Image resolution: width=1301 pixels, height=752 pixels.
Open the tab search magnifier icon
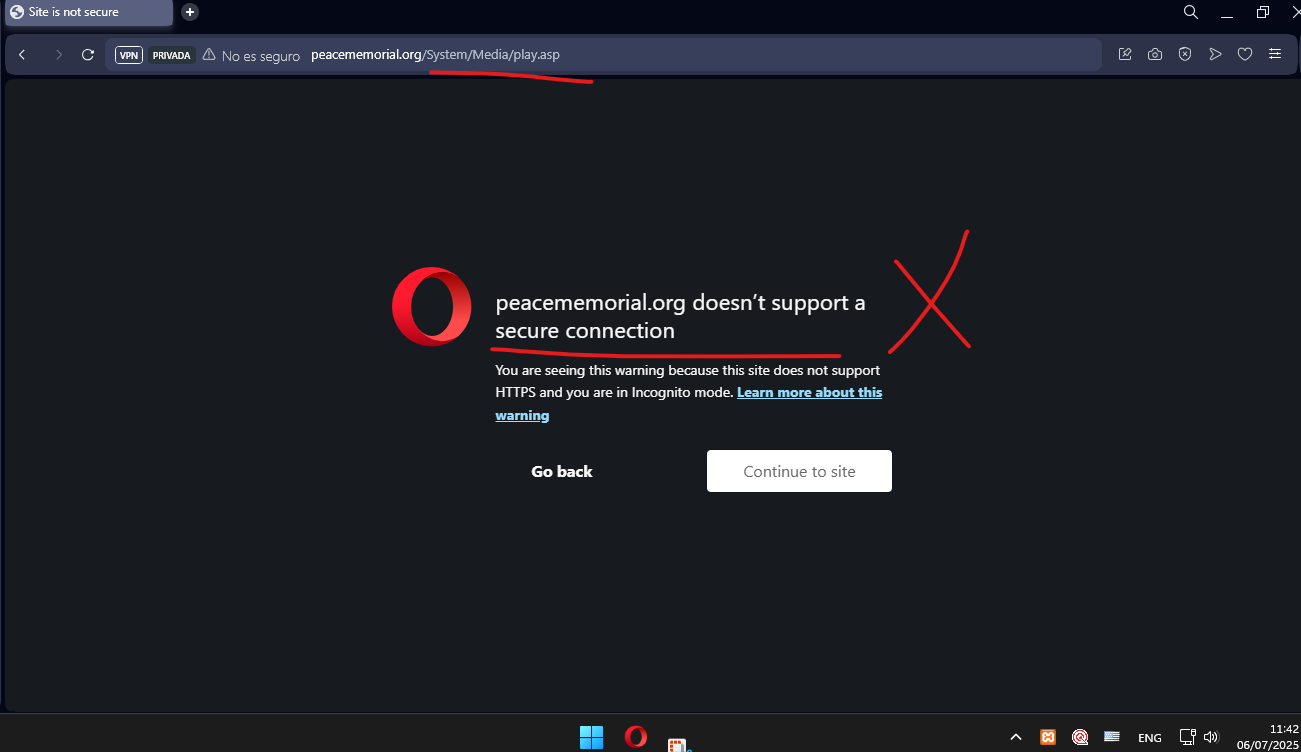coord(1191,12)
